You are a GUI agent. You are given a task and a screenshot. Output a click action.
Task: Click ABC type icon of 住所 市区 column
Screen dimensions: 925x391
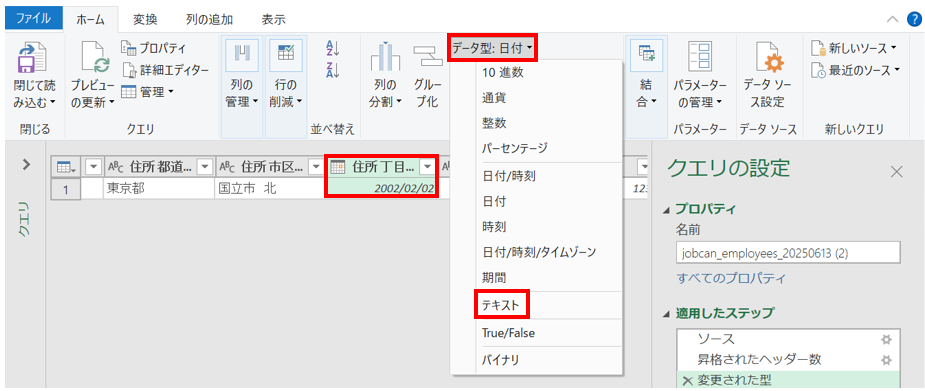point(226,168)
